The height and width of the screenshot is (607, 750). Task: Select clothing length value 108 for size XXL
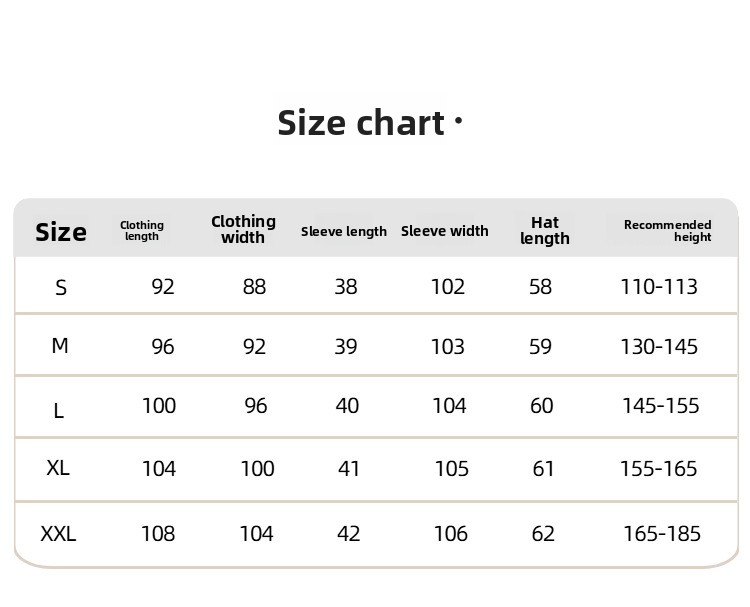(158, 534)
